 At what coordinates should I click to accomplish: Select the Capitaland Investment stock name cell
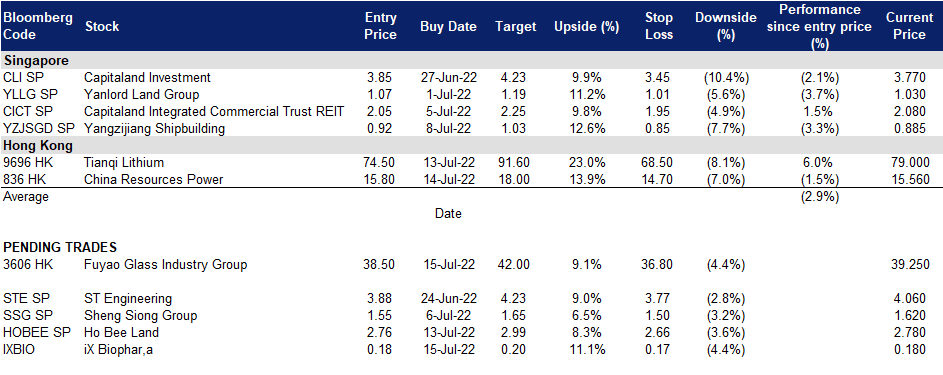[147, 78]
